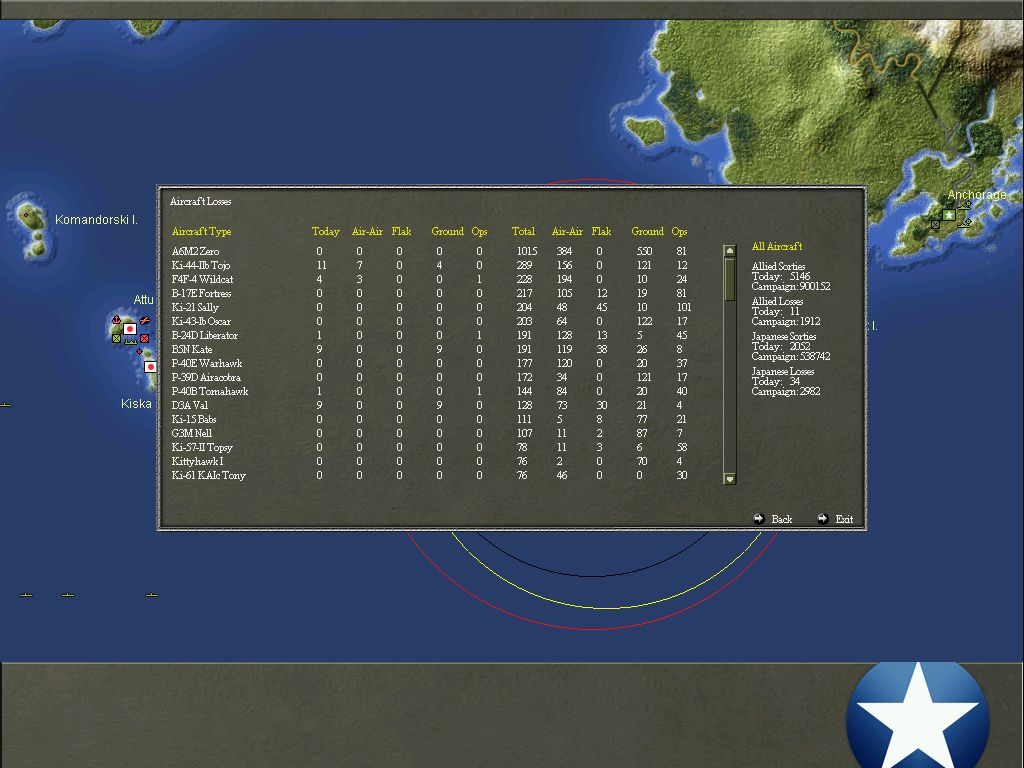The image size is (1024, 768).
Task: Select the D3A Val row
Action: click(431, 405)
